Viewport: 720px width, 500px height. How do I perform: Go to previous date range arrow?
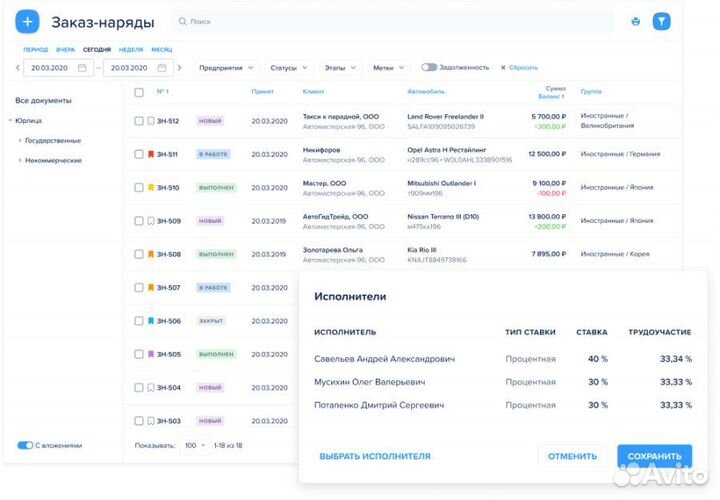pyautogui.click(x=18, y=68)
